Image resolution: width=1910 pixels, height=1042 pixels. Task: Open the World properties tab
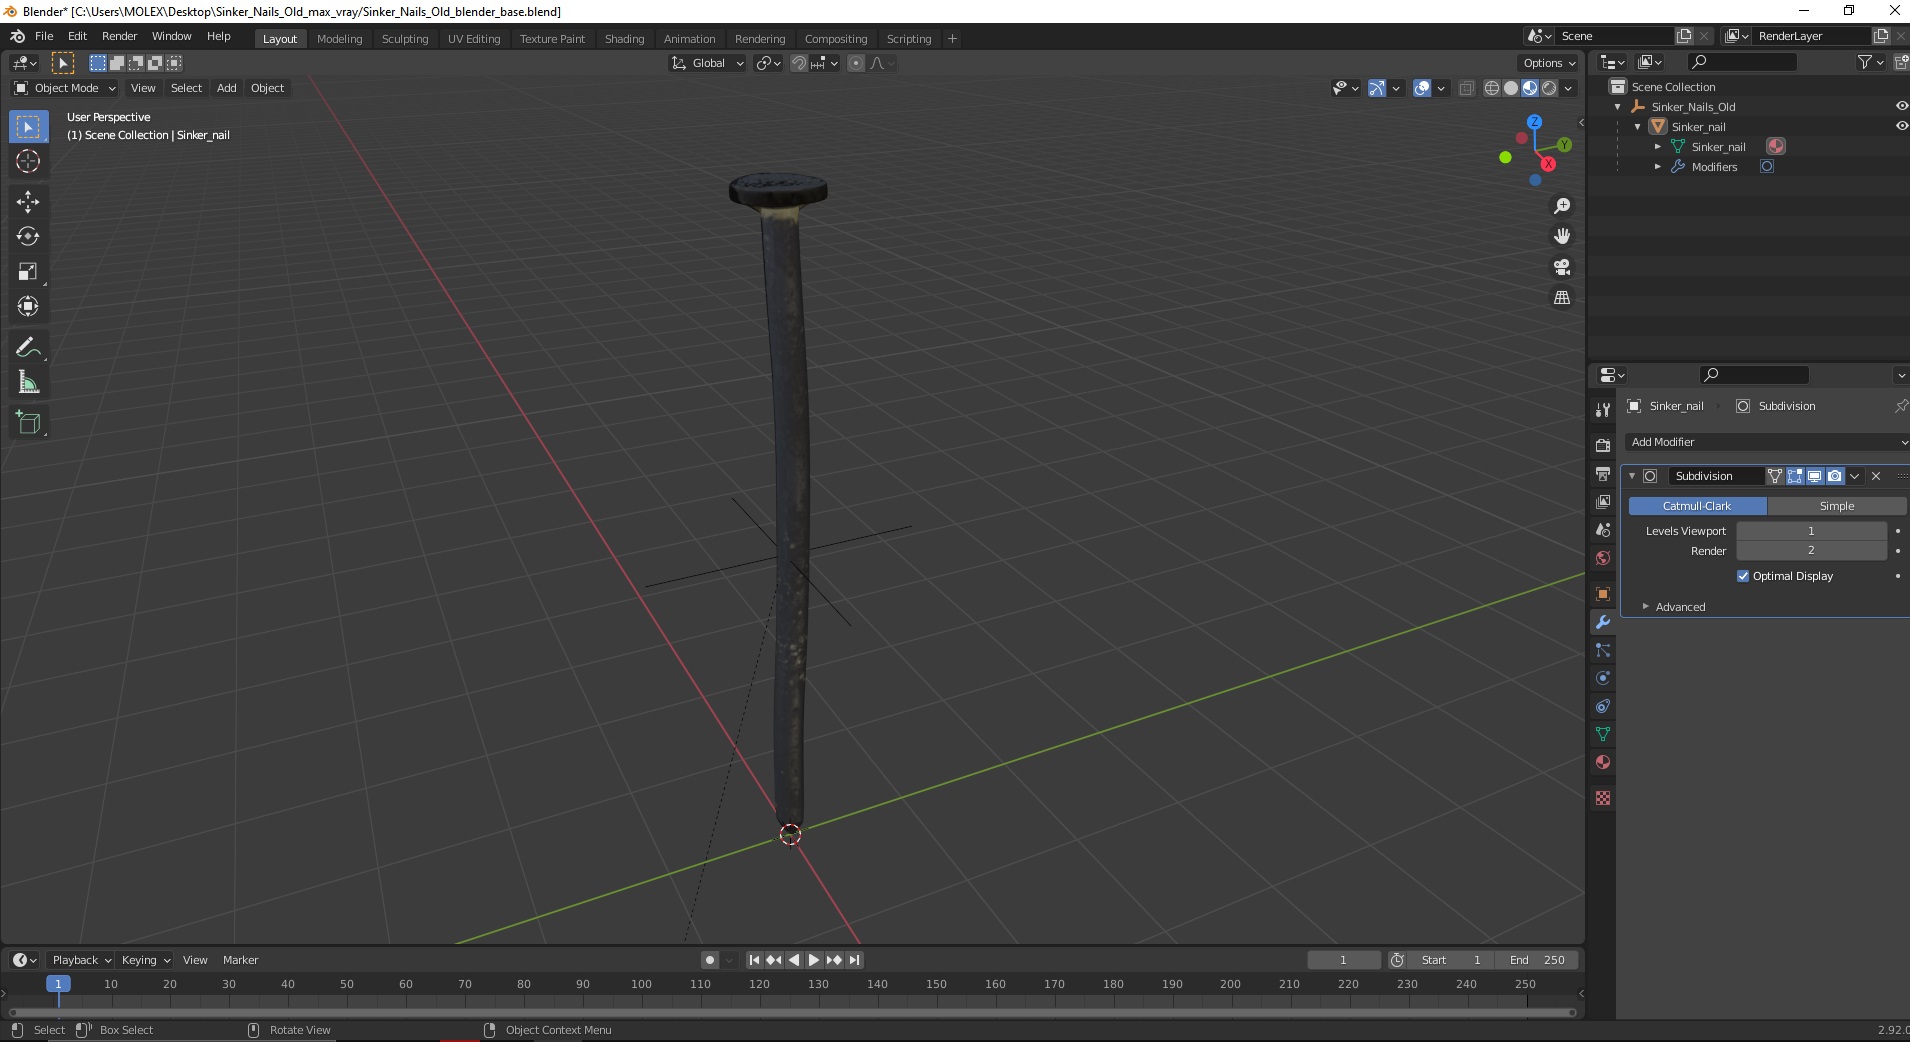[1603, 558]
